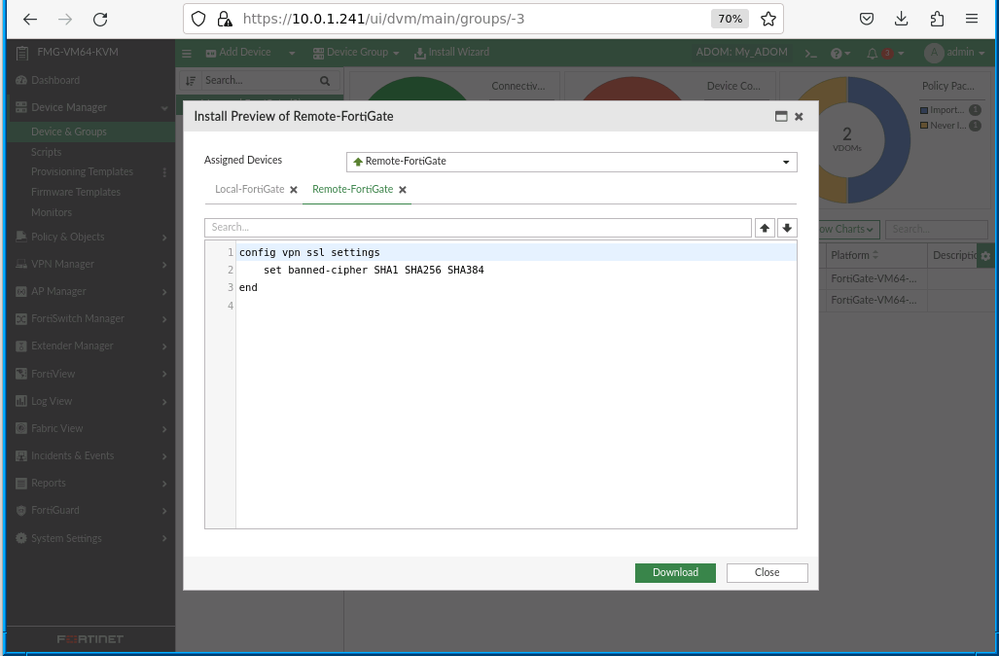Screen dimensions: 999x656
Task: Click the 'set banned-cipher' line
Action: click(x=373, y=270)
